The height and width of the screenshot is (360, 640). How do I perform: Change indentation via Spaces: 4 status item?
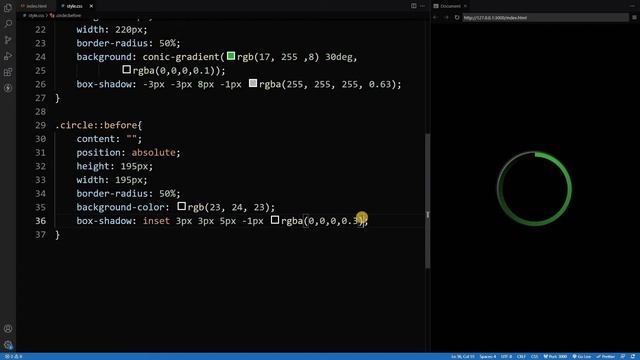(x=488, y=357)
